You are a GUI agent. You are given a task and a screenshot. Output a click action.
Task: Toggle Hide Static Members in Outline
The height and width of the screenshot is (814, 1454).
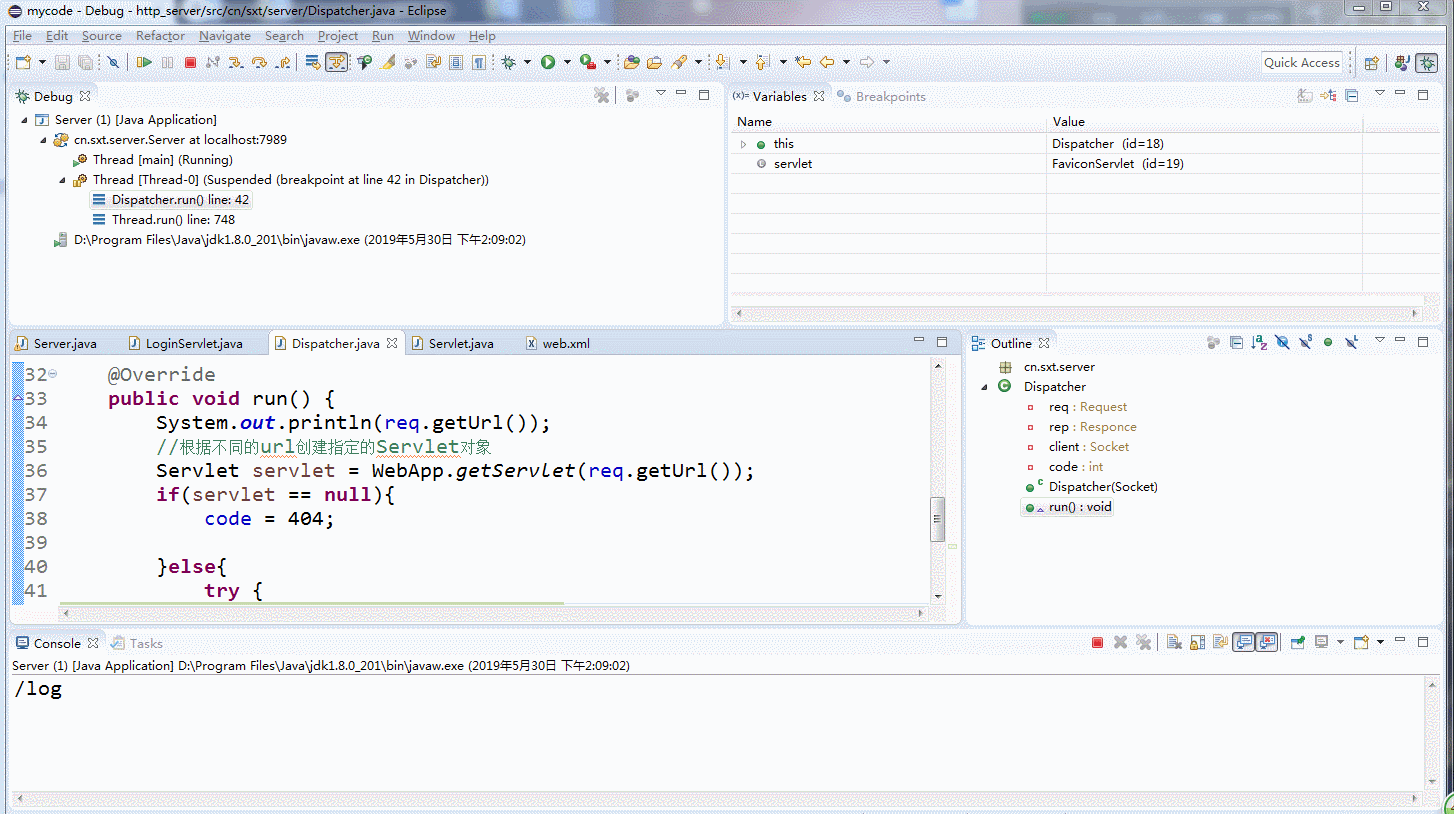(1305, 342)
